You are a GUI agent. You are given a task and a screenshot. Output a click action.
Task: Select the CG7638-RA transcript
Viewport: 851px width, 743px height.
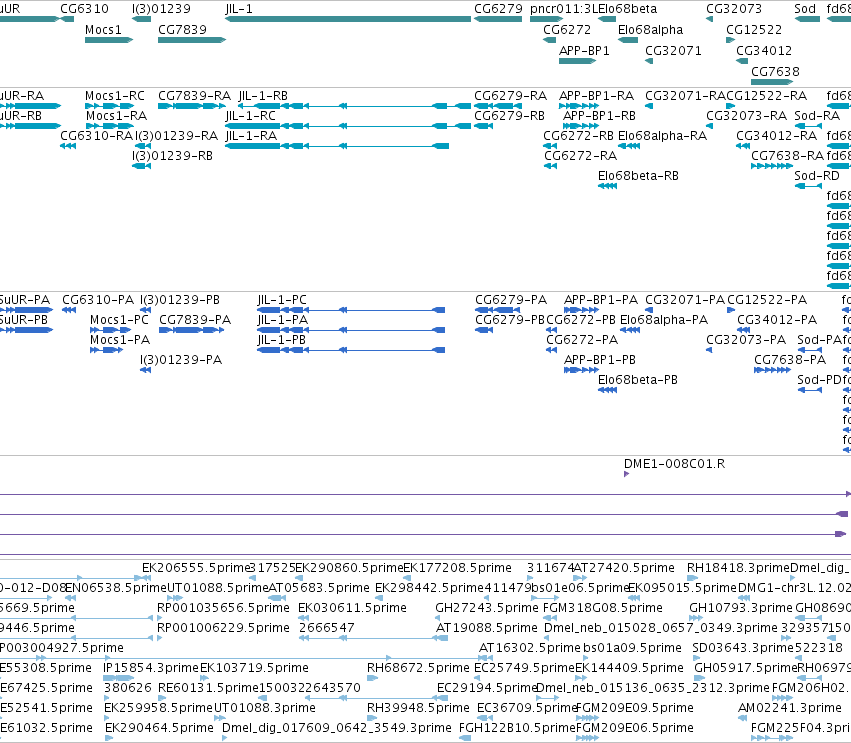click(772, 166)
